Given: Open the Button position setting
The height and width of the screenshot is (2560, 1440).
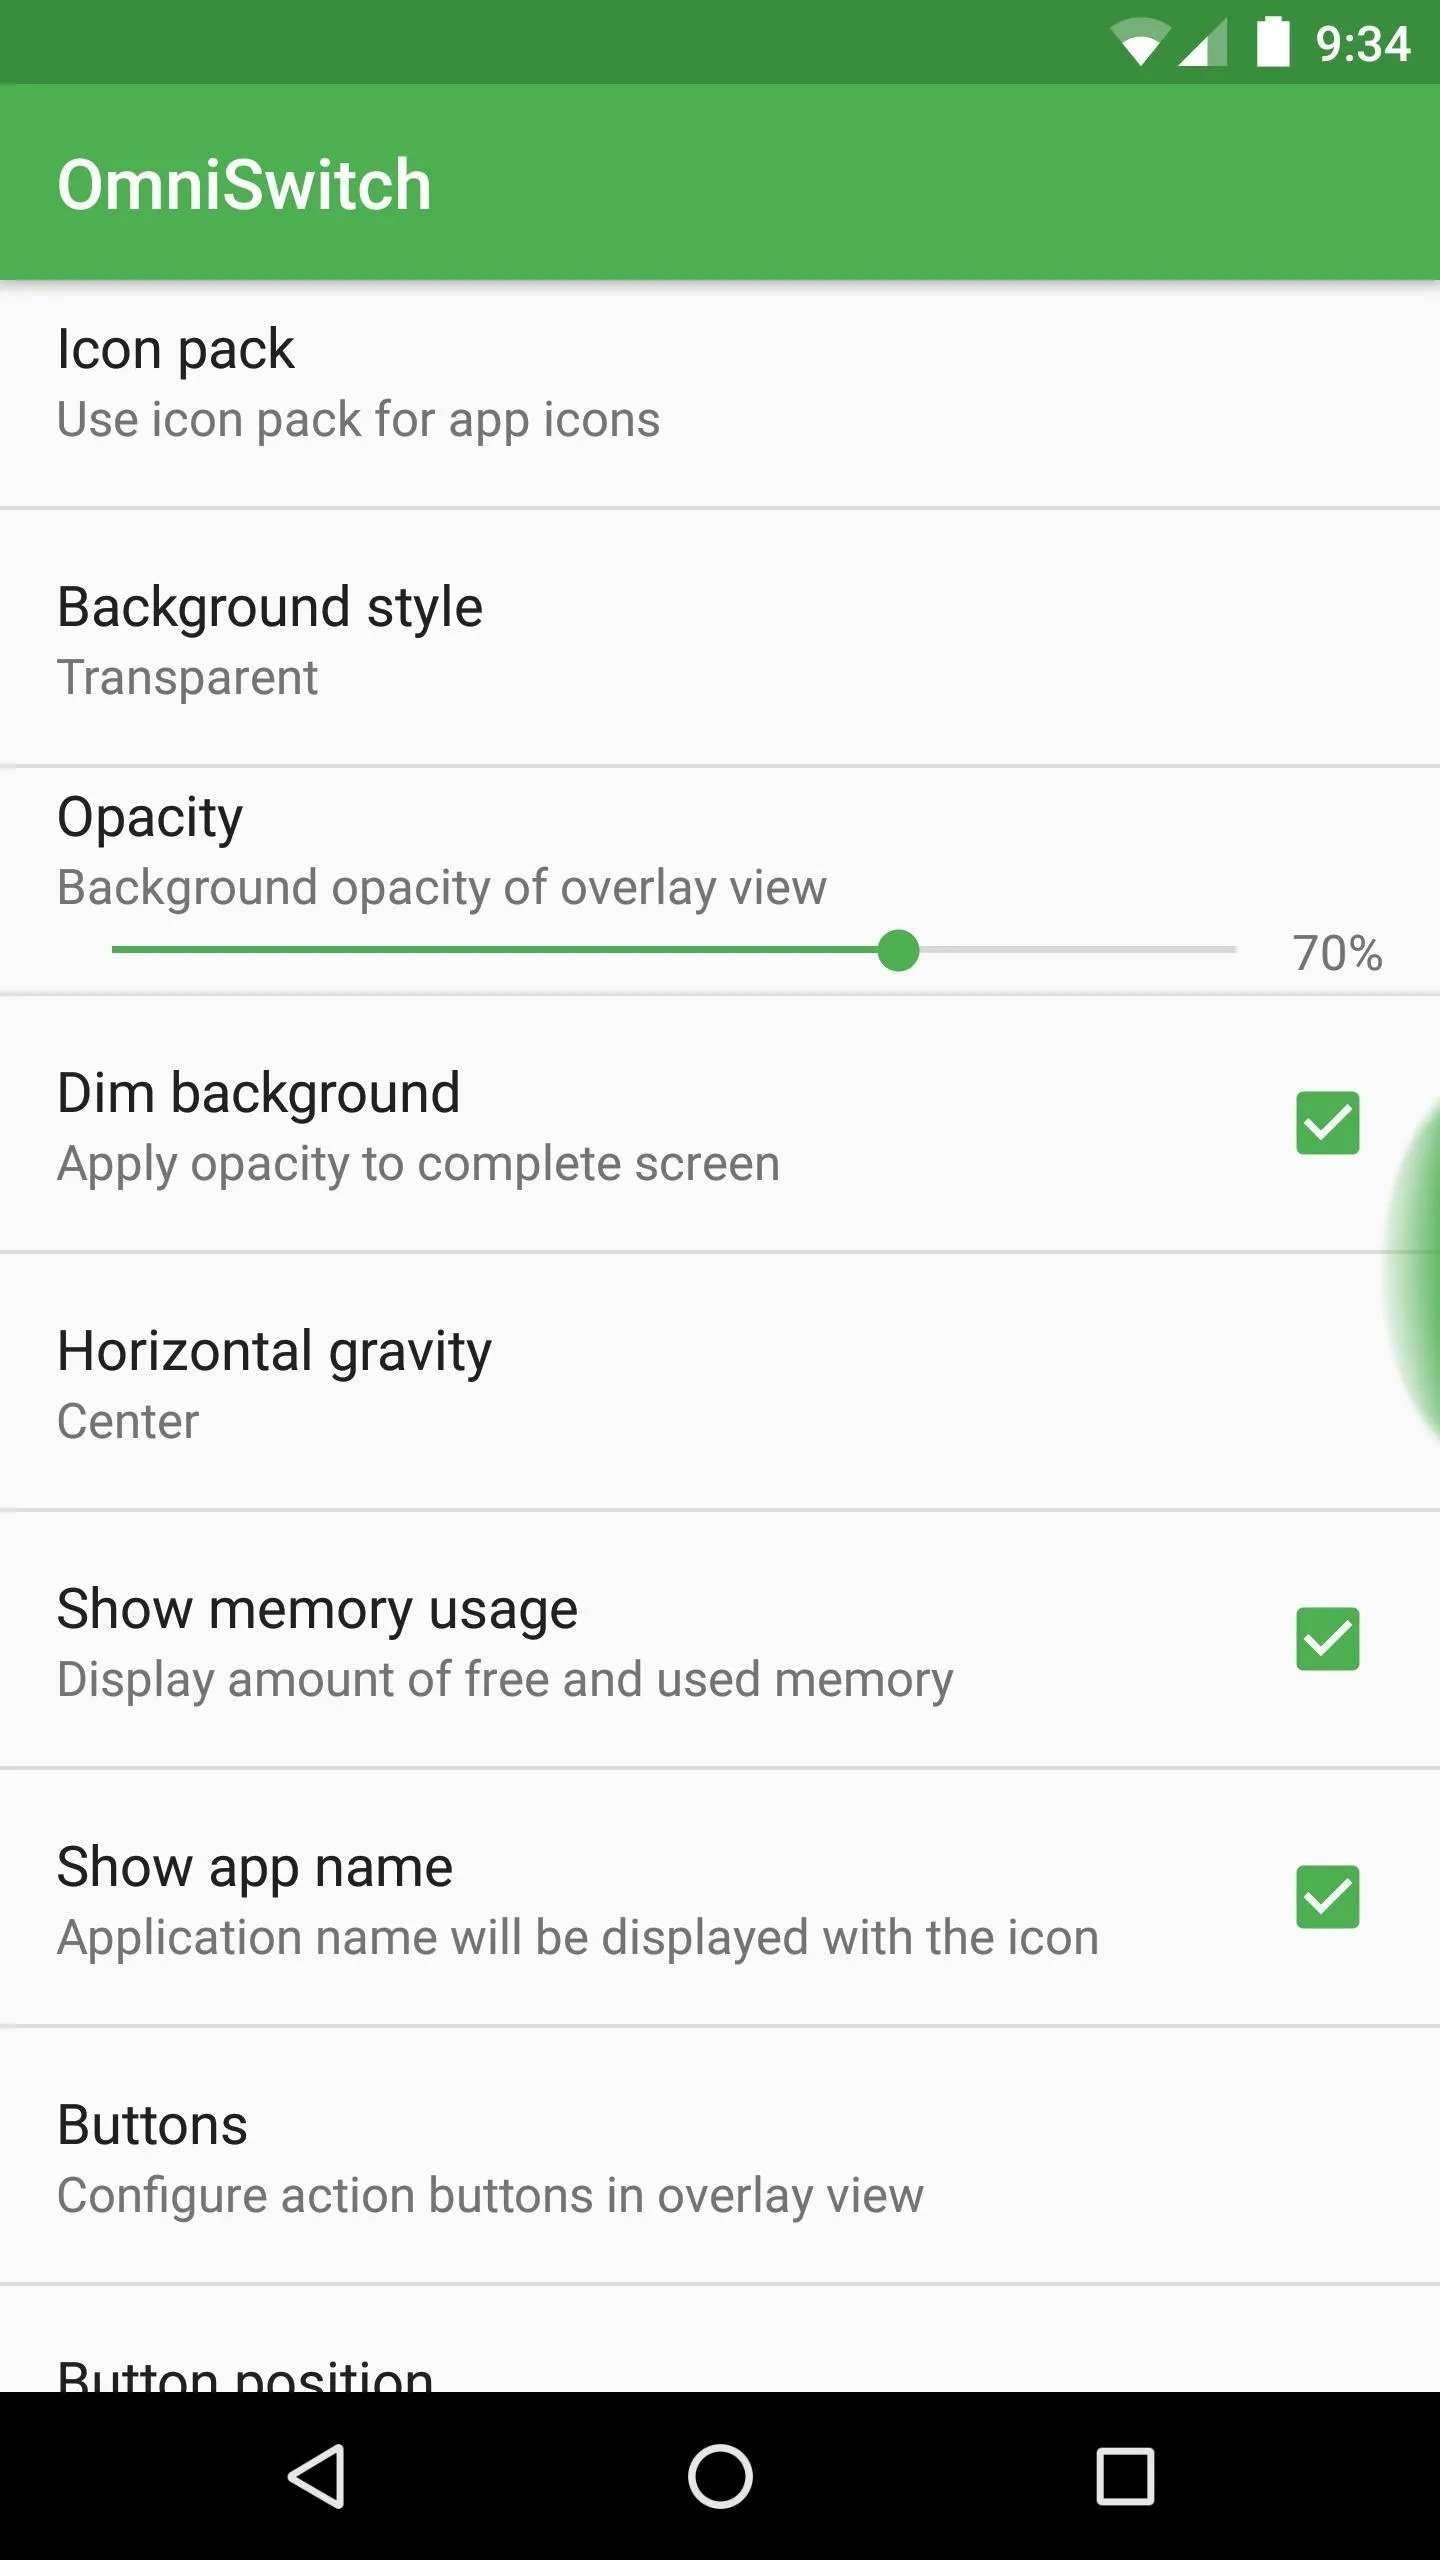Looking at the screenshot, I should point(720,2340).
